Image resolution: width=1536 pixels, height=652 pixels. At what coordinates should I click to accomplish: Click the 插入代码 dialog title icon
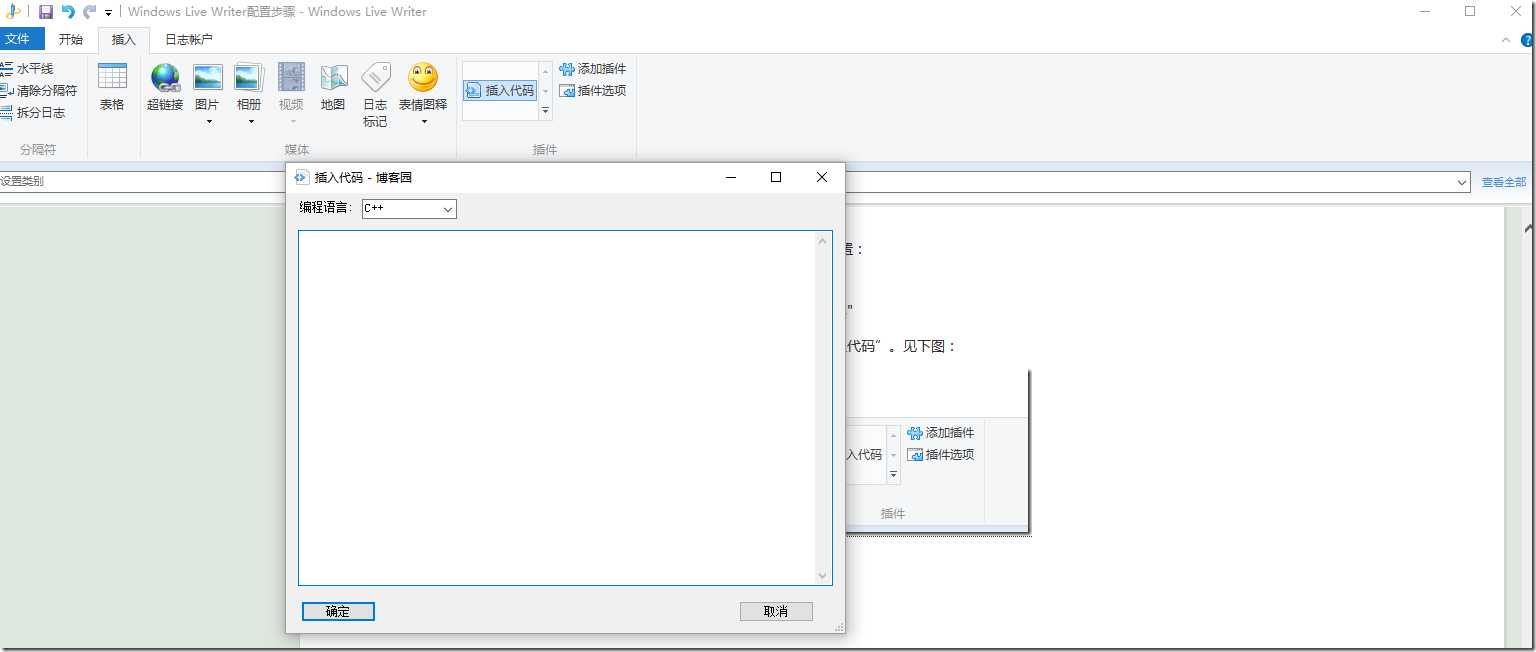302,177
